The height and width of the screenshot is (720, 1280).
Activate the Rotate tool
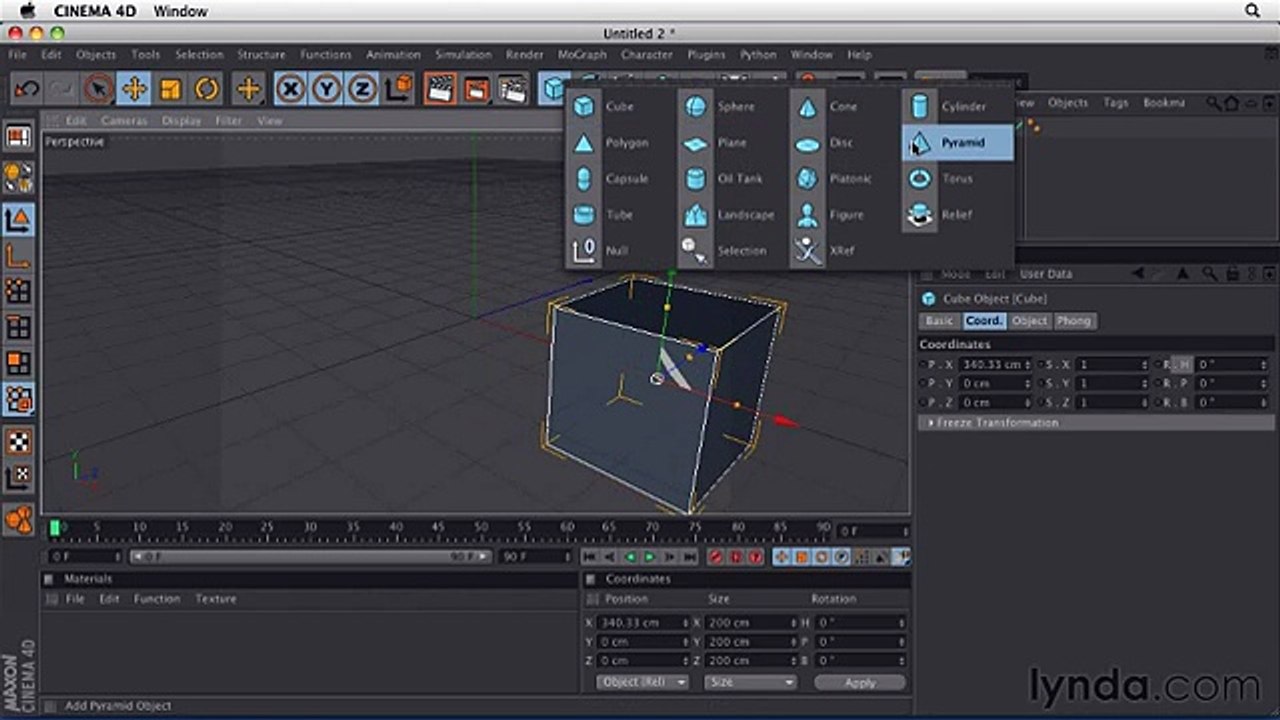pyautogui.click(x=206, y=89)
